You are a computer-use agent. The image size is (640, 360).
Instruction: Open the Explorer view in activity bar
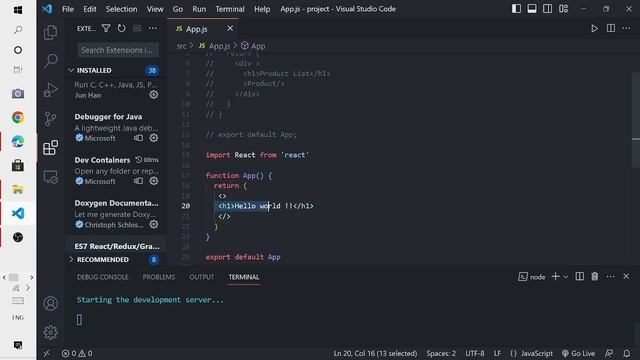pyautogui.click(x=50, y=32)
